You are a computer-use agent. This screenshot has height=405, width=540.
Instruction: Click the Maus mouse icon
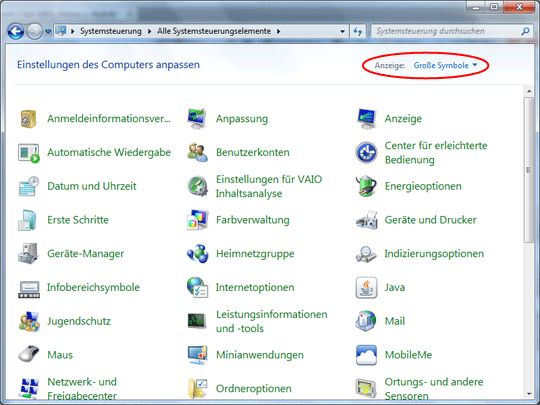(x=29, y=355)
